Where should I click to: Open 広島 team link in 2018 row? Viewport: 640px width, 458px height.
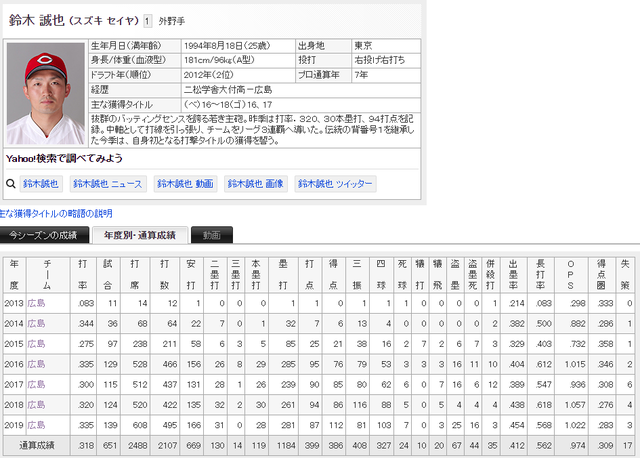(36, 405)
